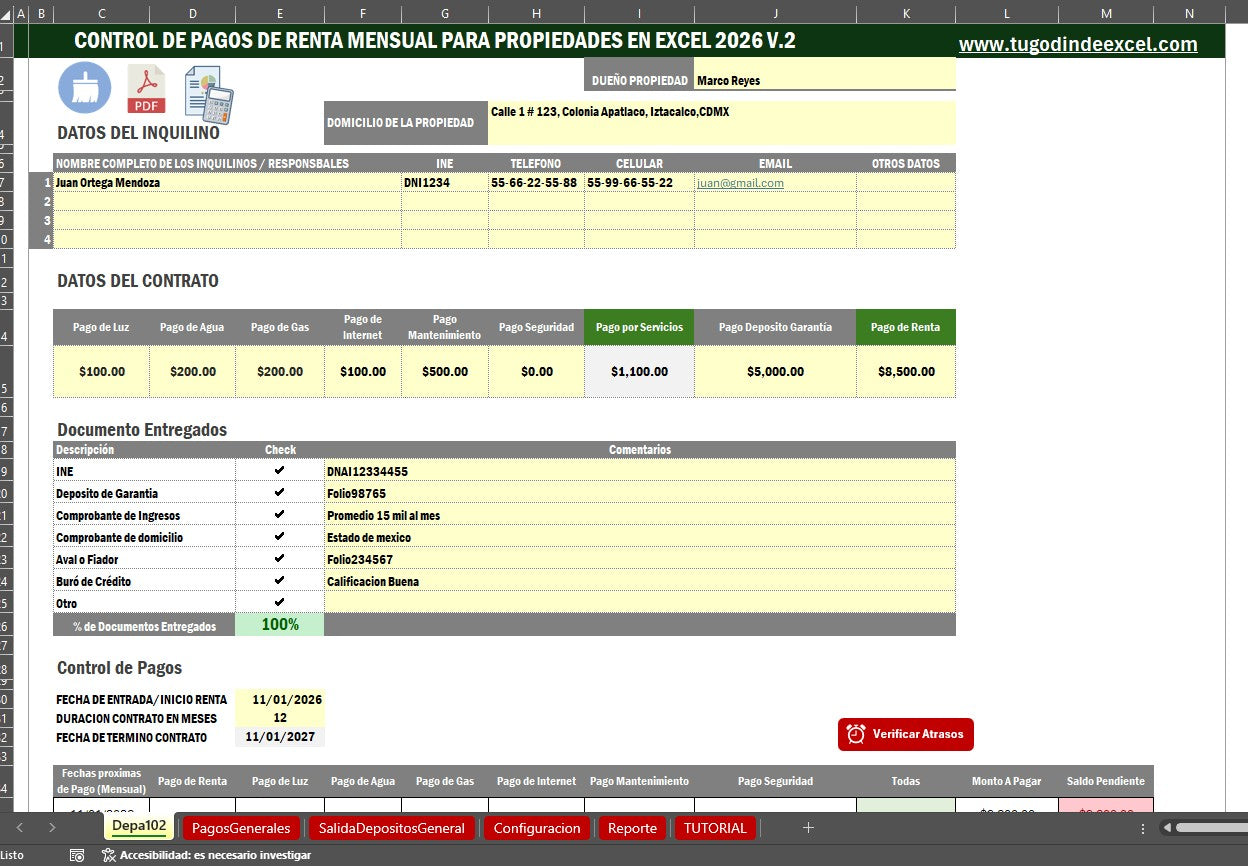Open the sheet list via the three-dot menu

tap(1141, 828)
